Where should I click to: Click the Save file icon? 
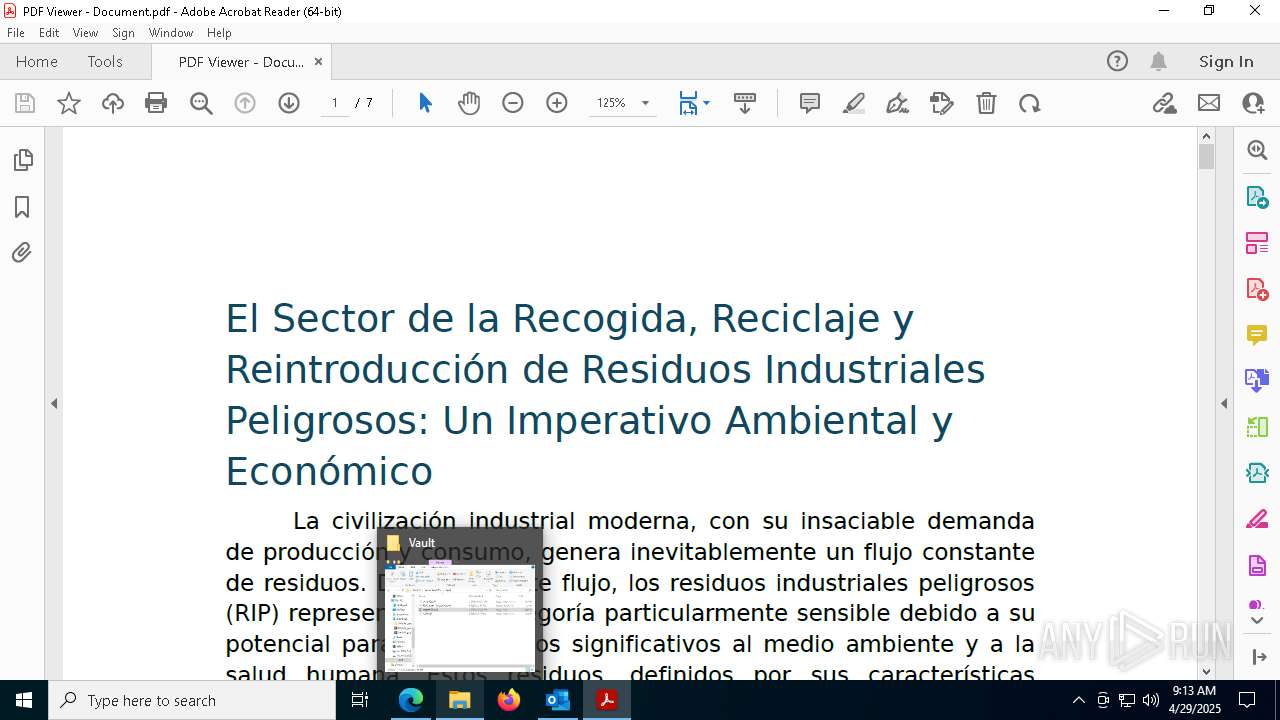pos(25,103)
